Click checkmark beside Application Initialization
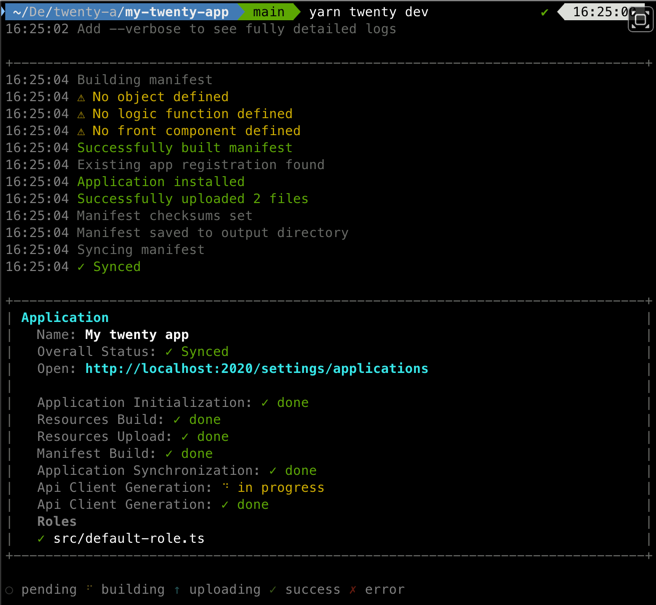This screenshot has height=605, width=656. [x=264, y=403]
